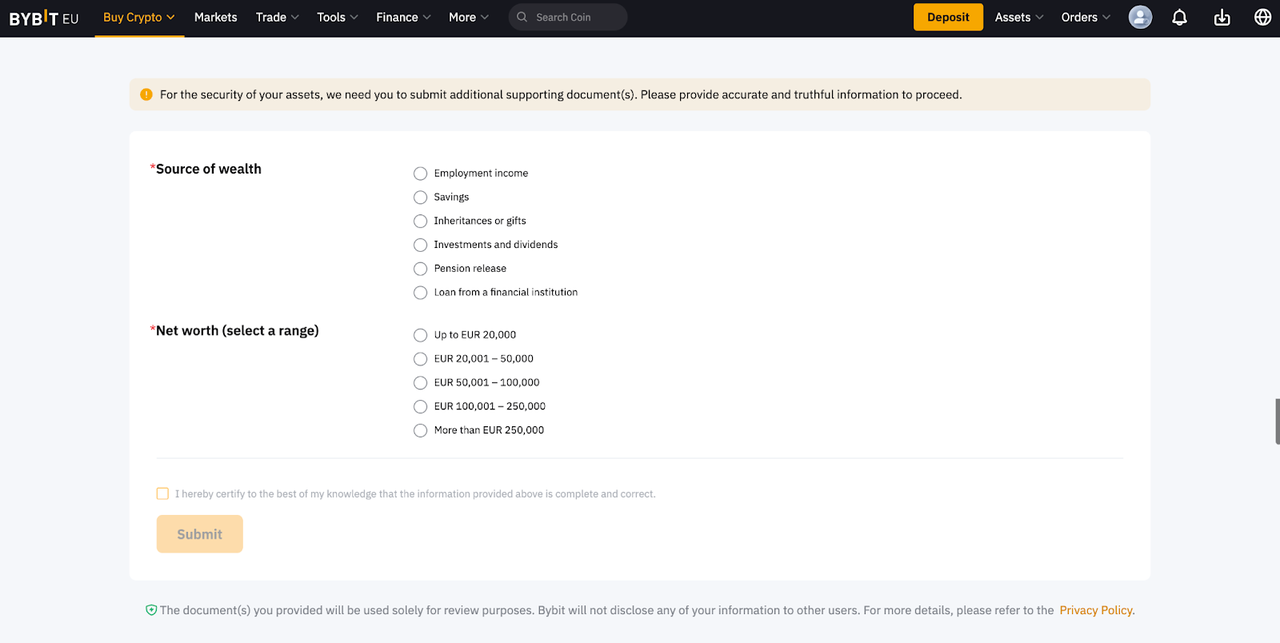
Task: Click the orange warning info icon
Action: pos(146,95)
